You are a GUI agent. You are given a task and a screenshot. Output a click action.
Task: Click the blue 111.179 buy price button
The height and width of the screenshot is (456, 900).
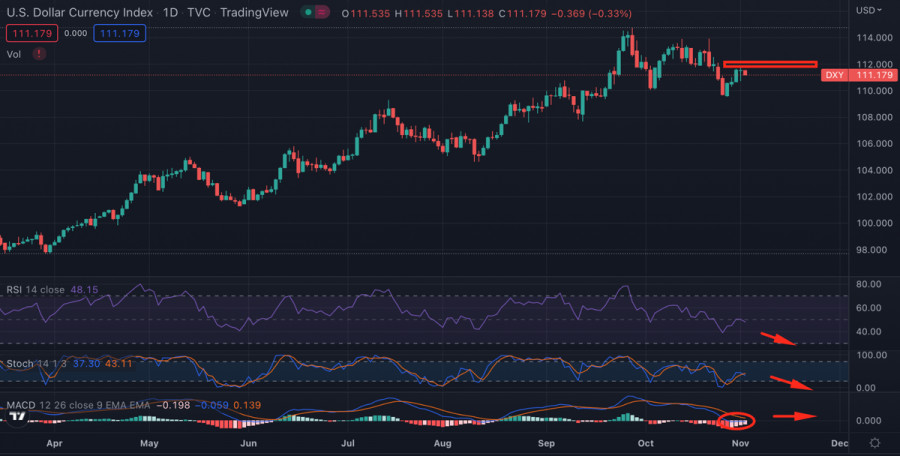point(120,33)
